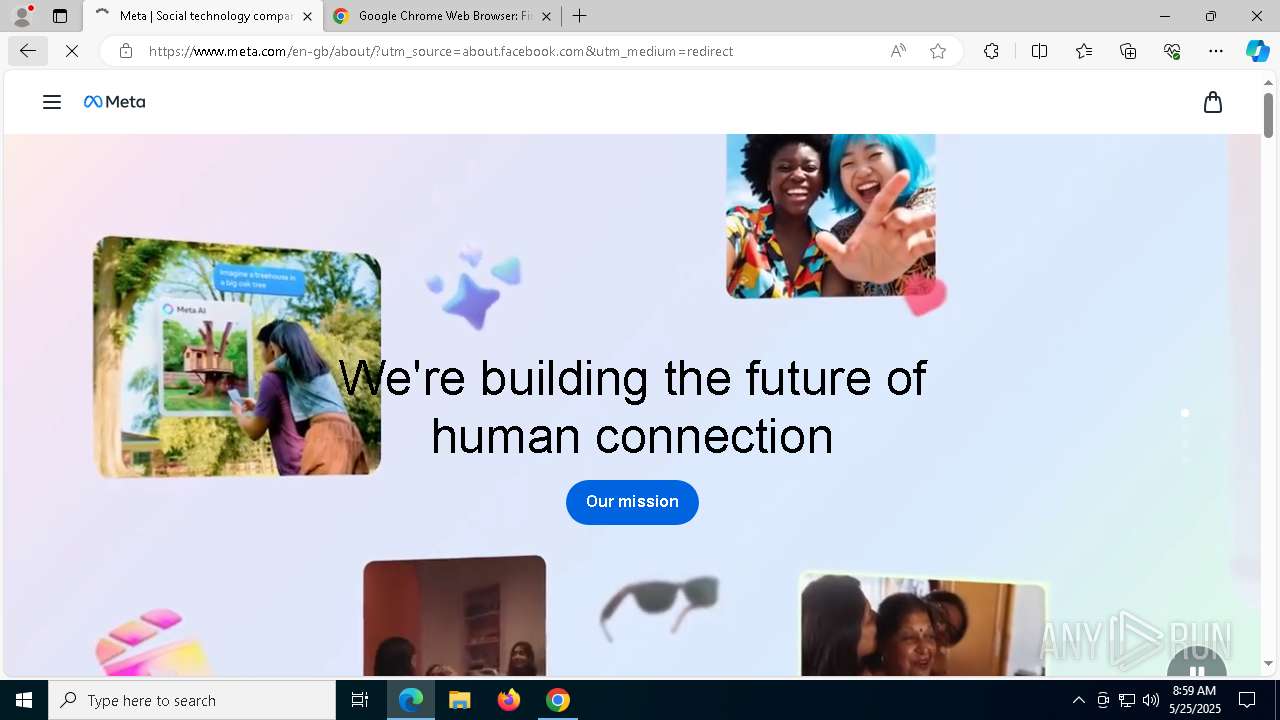Image resolution: width=1280 pixels, height=720 pixels.
Task: Open the Meta hamburger menu
Action: 52,102
